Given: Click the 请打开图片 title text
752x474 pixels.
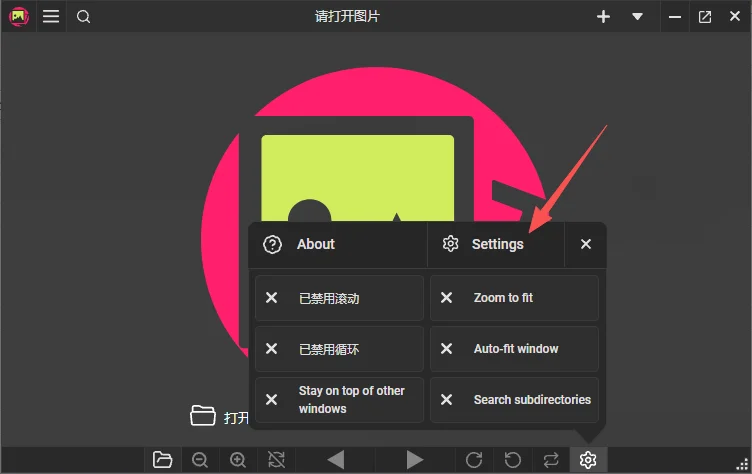Looking at the screenshot, I should 347,16.
